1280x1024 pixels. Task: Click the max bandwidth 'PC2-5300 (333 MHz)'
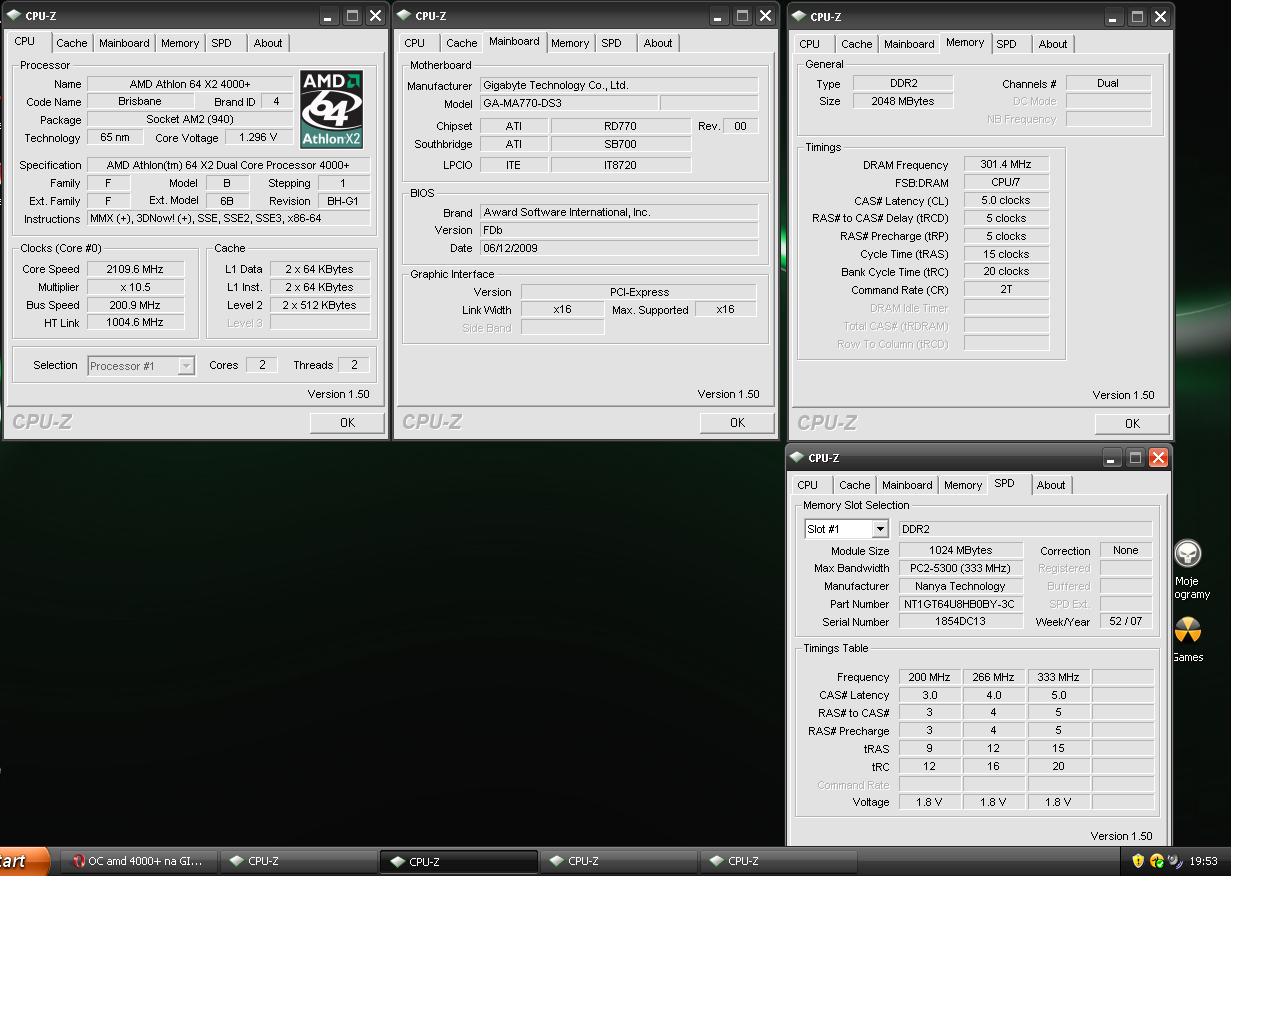(x=961, y=568)
